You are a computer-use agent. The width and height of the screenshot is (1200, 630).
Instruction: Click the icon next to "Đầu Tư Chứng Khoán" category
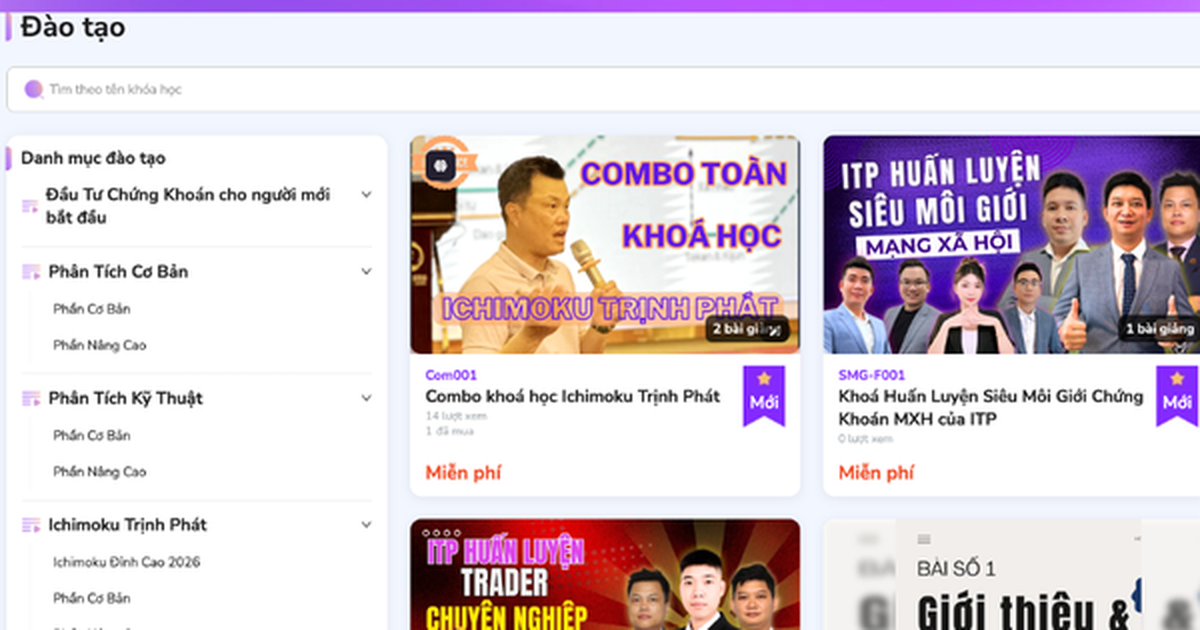click(30, 205)
